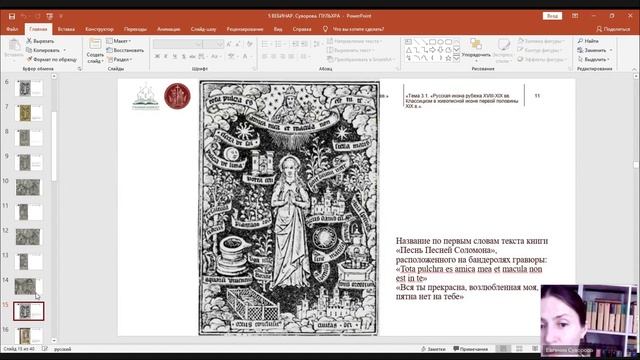Start slideshow from the quick access toolbar icon
Image resolution: width=640 pixels, height=360 pixels.
tap(49, 16)
